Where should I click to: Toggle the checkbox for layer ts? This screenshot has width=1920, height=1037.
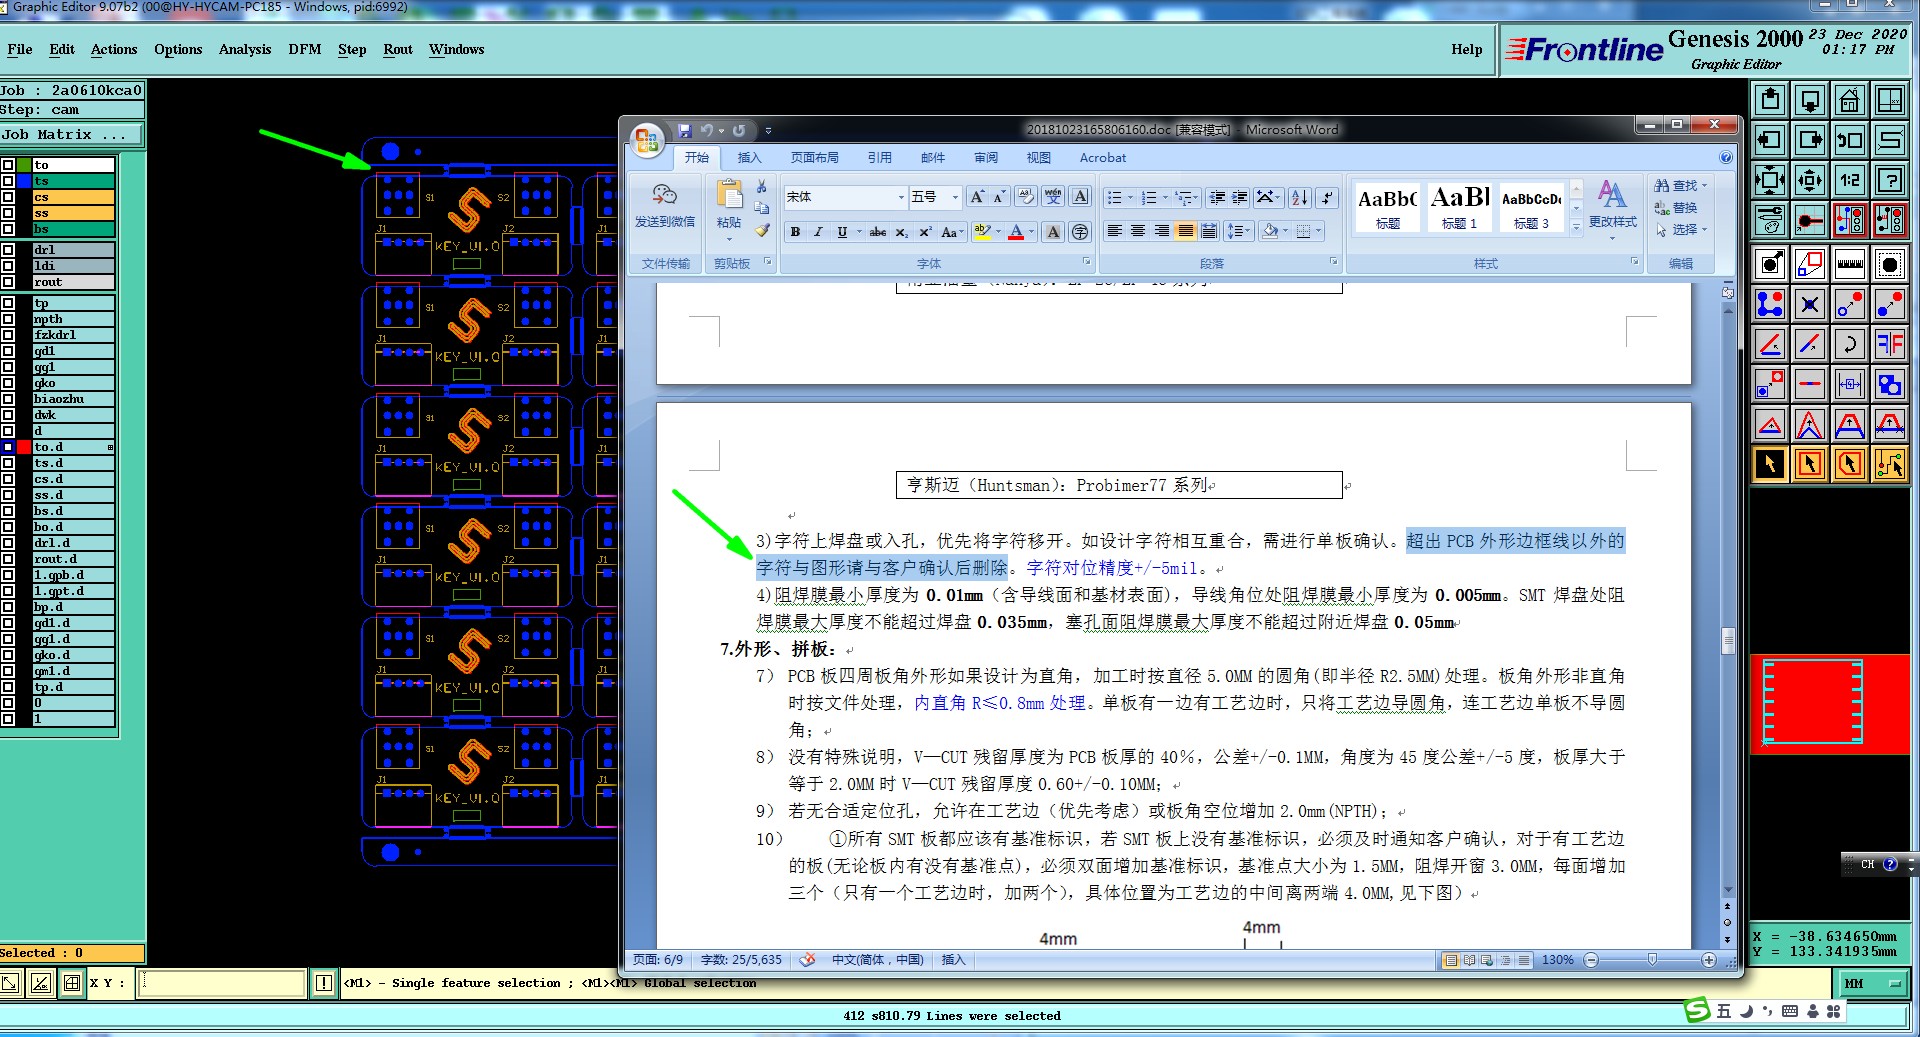click(8, 181)
